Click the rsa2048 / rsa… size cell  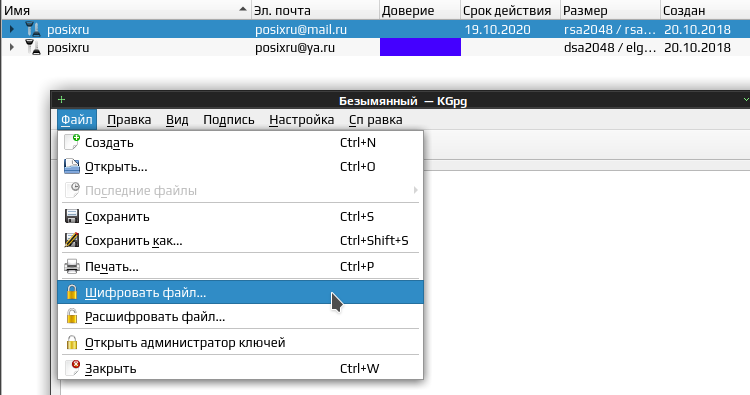click(x=610, y=29)
